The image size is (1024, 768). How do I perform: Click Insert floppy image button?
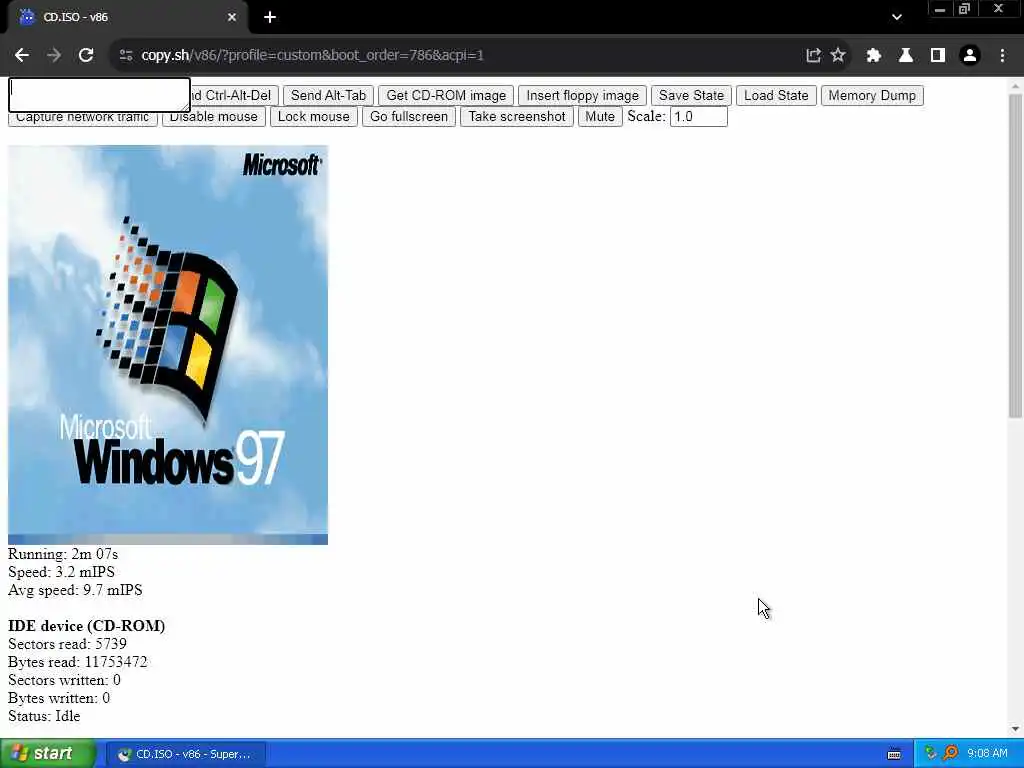pos(583,95)
